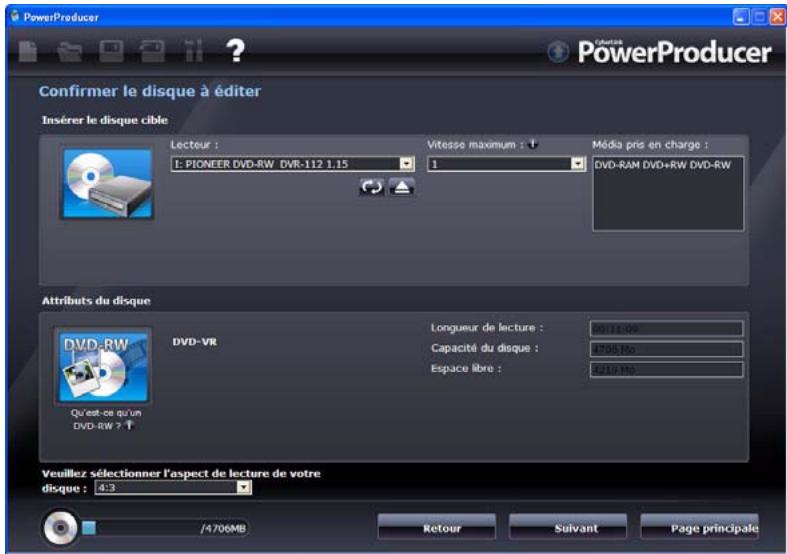Screen dimensions: 787x554
Task: Click the disc capacity progress bar
Action: coord(165,528)
